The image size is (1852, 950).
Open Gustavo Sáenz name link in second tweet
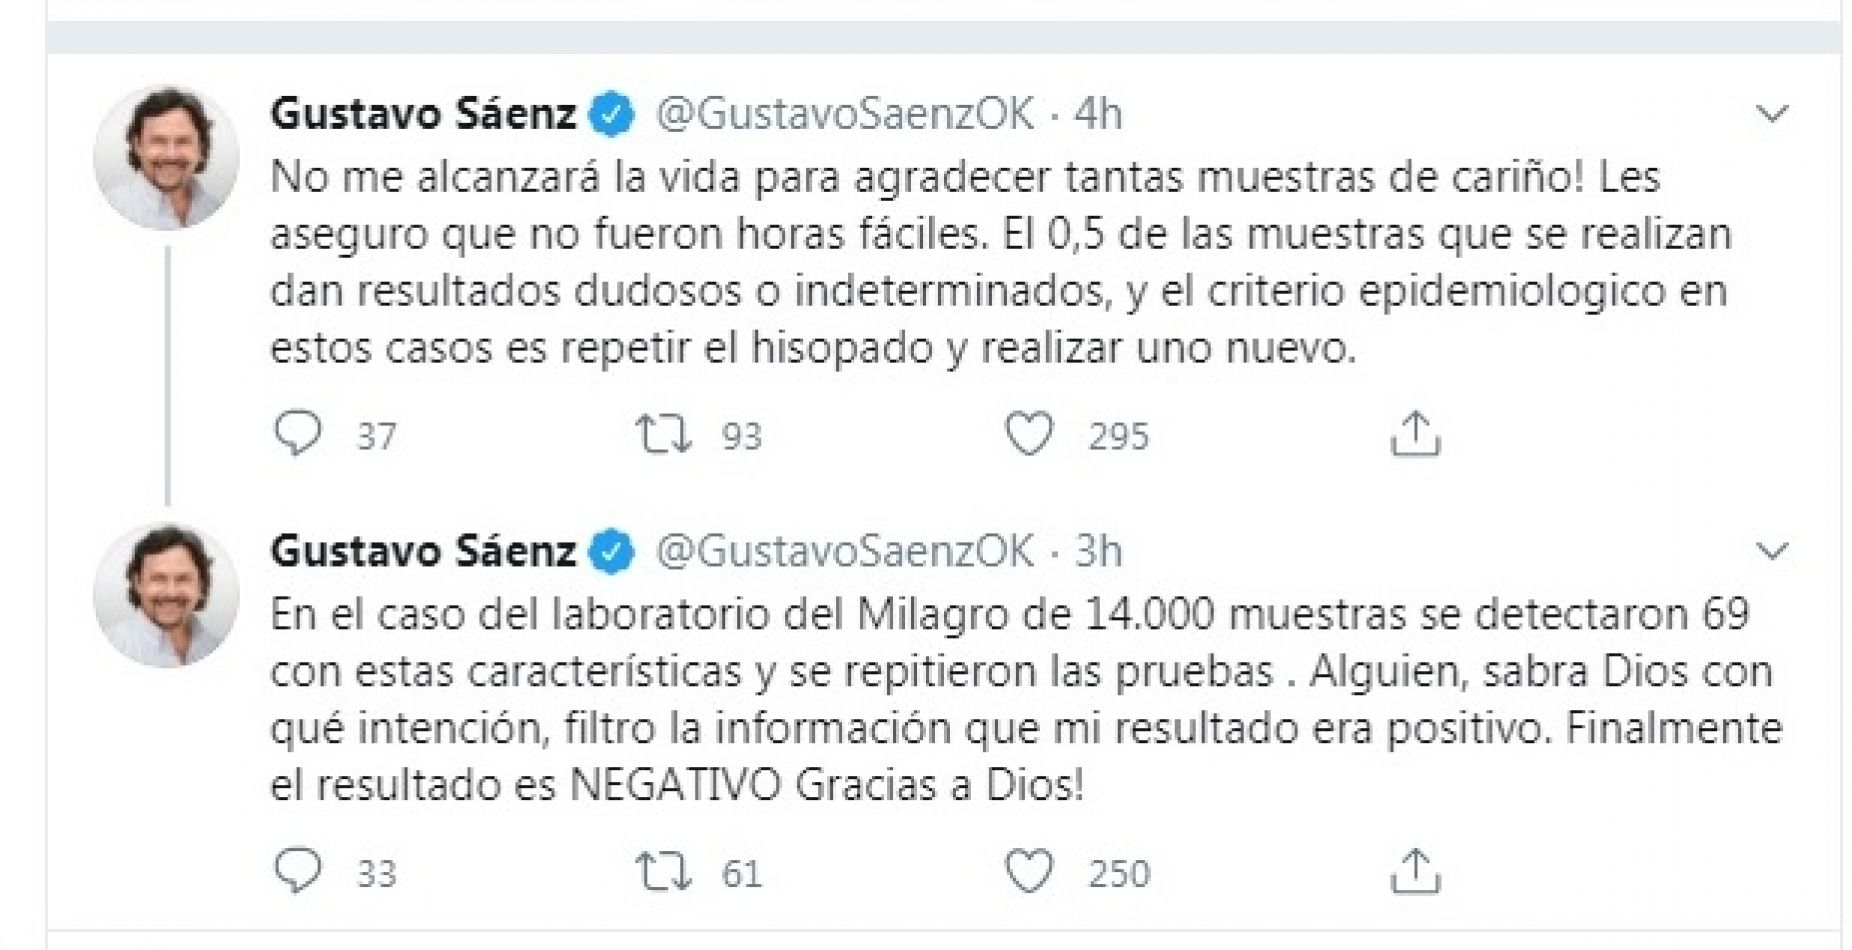pos(423,551)
